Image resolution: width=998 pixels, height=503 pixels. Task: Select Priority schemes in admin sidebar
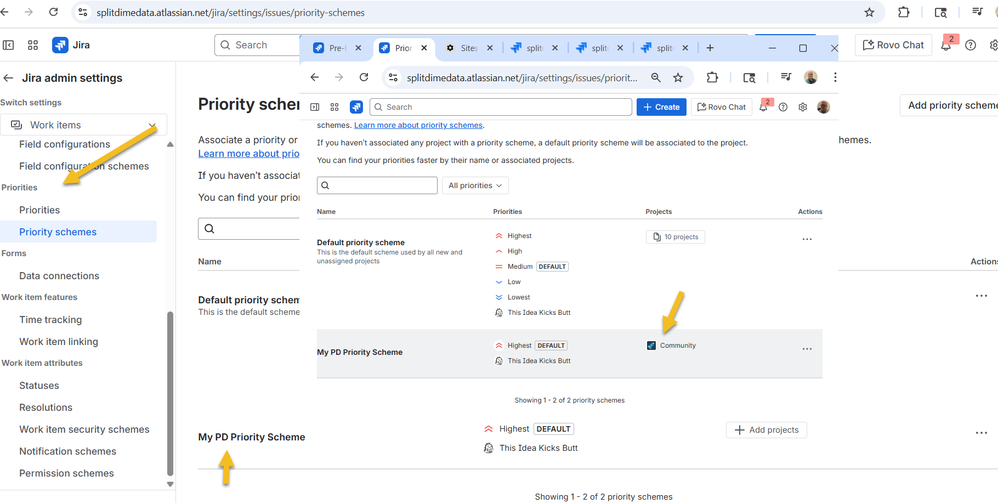click(x=58, y=232)
